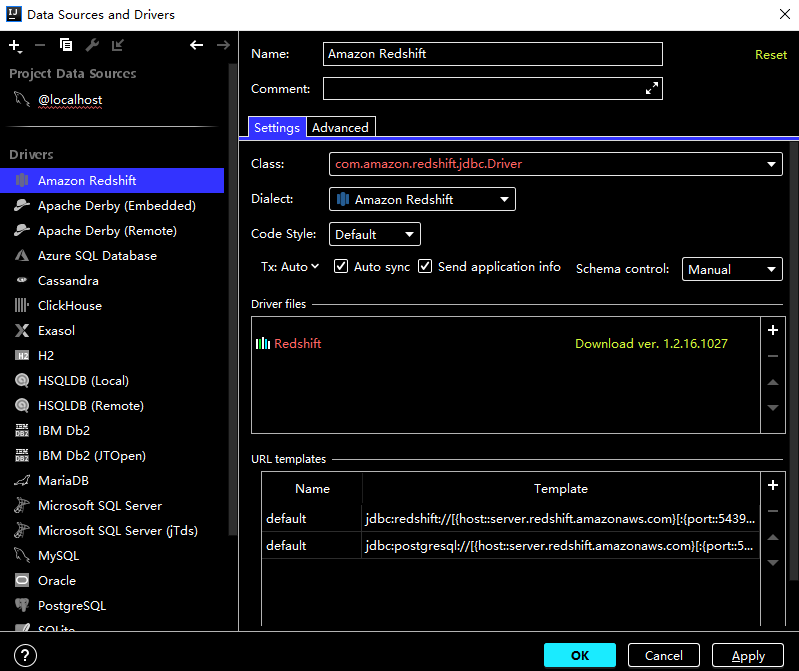Select the Cassandra driver

click(x=112, y=280)
